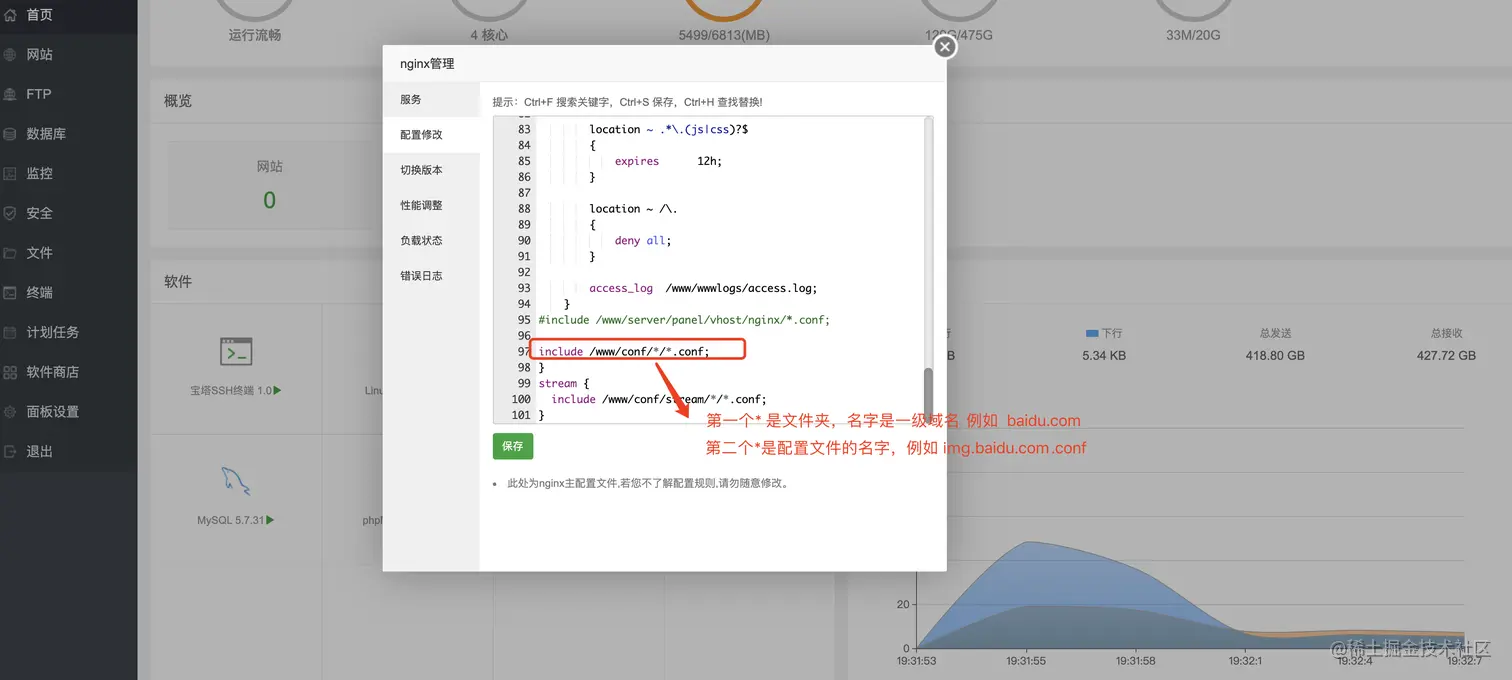This screenshot has width=1512, height=680.
Task: Click the 文件 folder icon in sidebar
Action: tap(11, 253)
